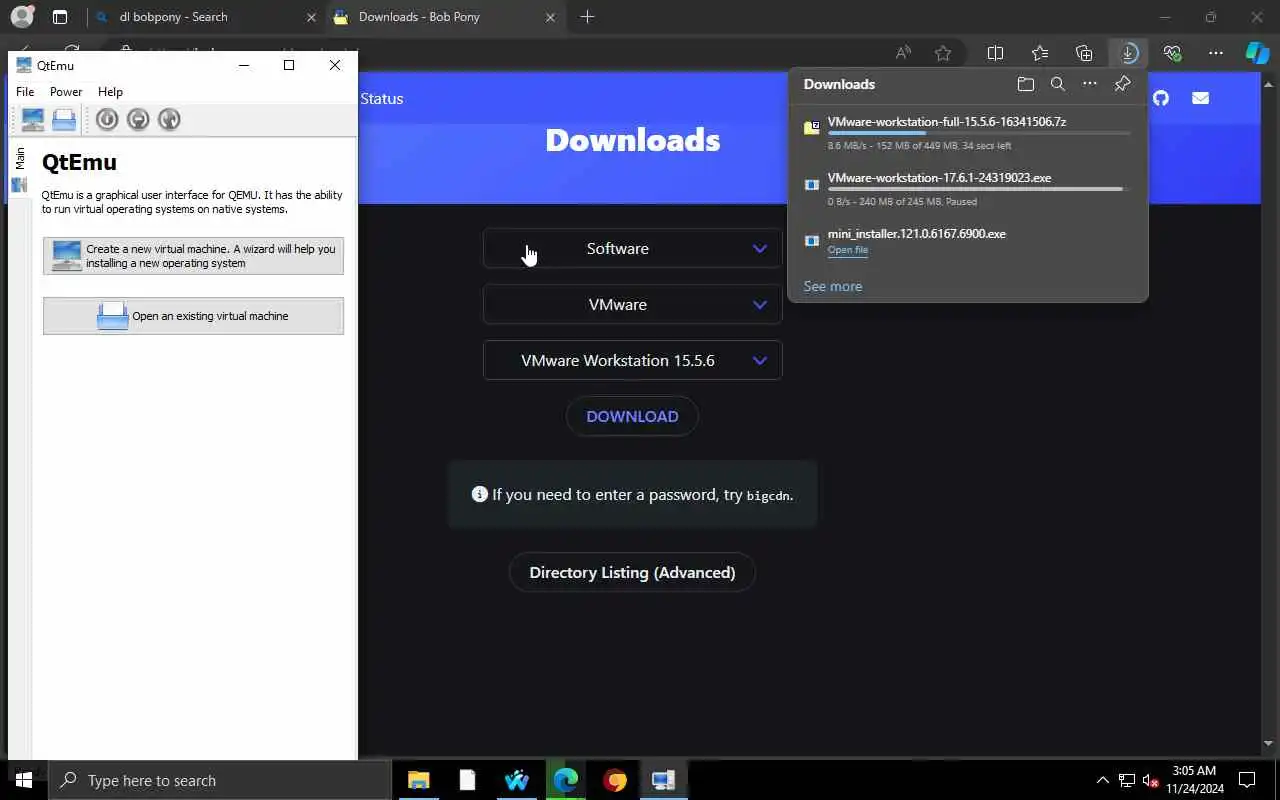1280x800 pixels.
Task: Click the muted volume tray icon
Action: tap(1151, 781)
